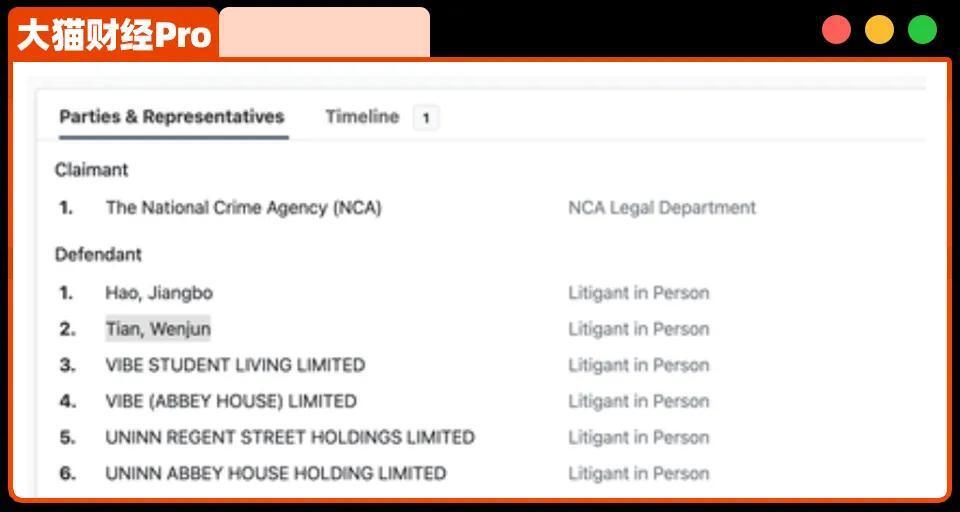
Task: Open The National Crime Agency (NCA) entry
Action: pyautogui.click(x=244, y=208)
